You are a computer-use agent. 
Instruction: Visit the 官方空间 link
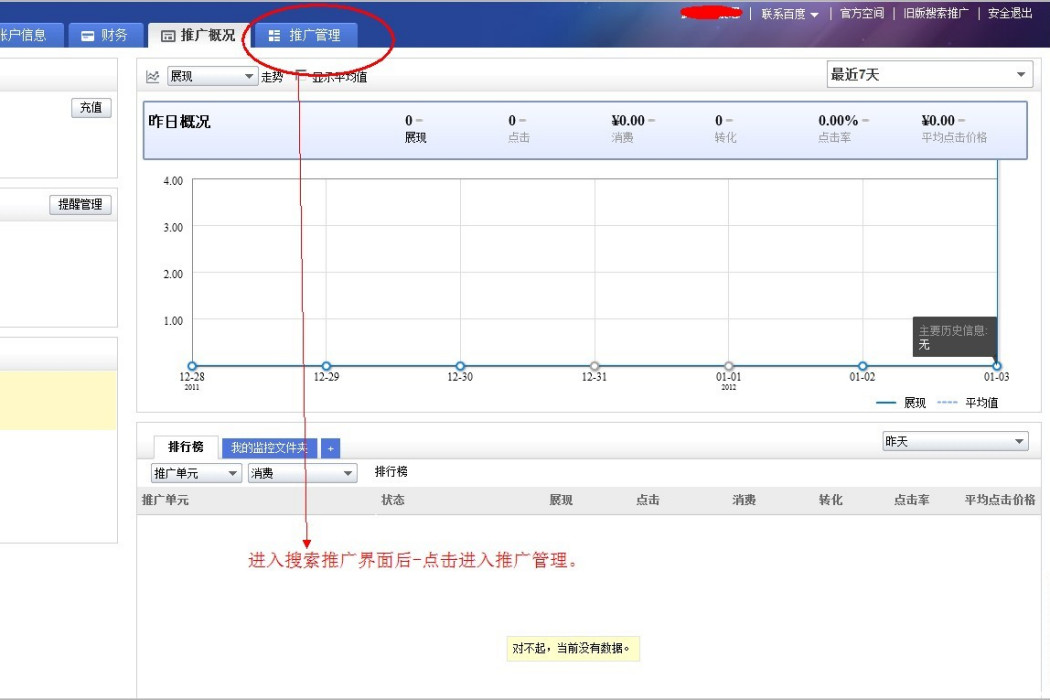tap(862, 13)
